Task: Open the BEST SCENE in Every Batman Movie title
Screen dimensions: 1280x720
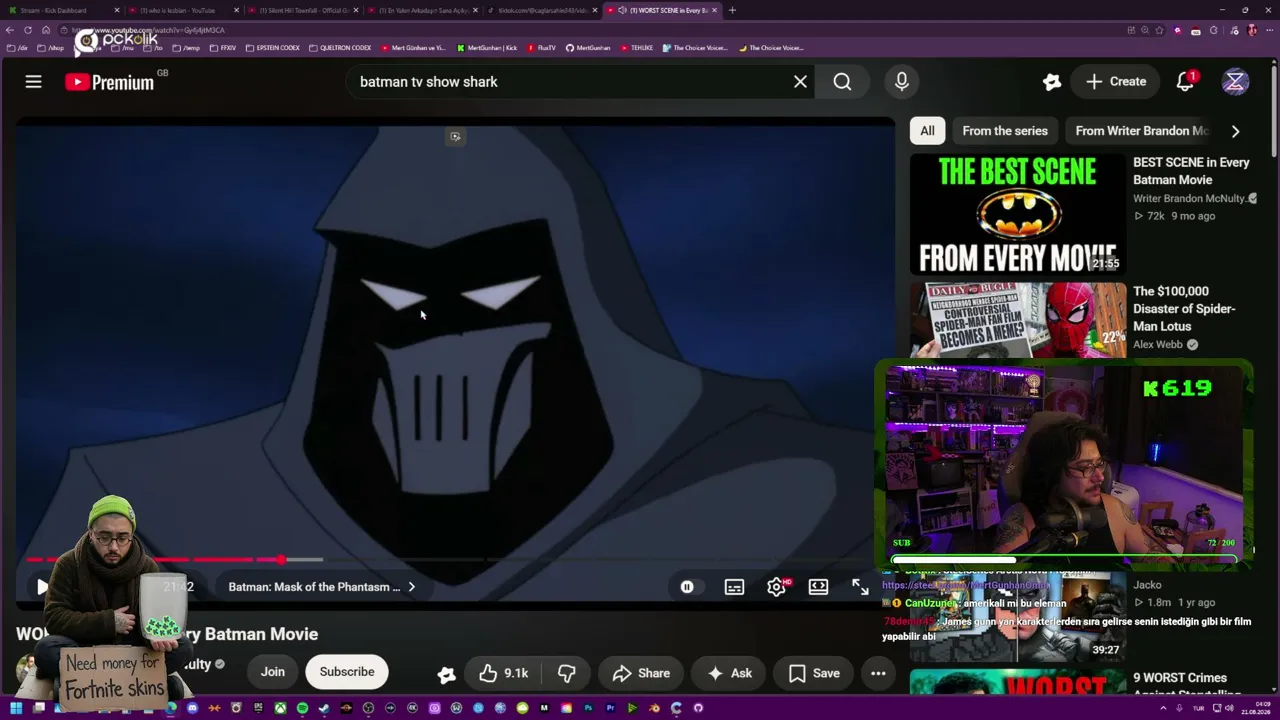Action: coord(1191,171)
